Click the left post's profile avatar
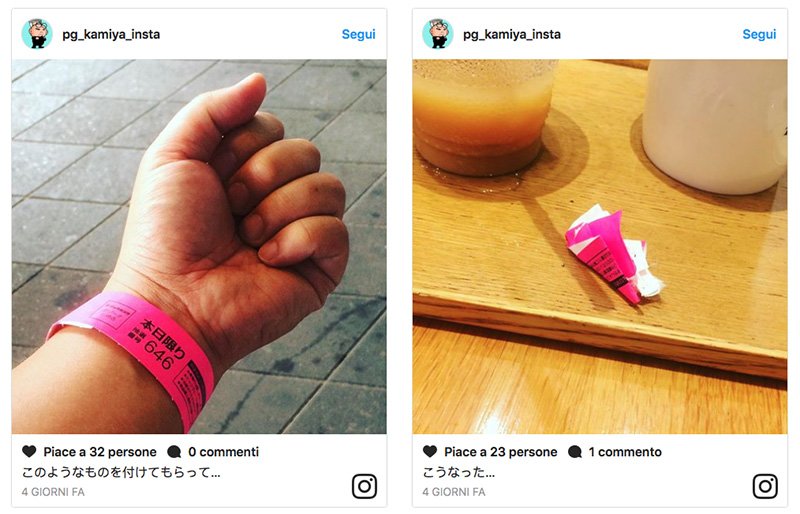Image resolution: width=800 pixels, height=514 pixels. (x=37, y=34)
